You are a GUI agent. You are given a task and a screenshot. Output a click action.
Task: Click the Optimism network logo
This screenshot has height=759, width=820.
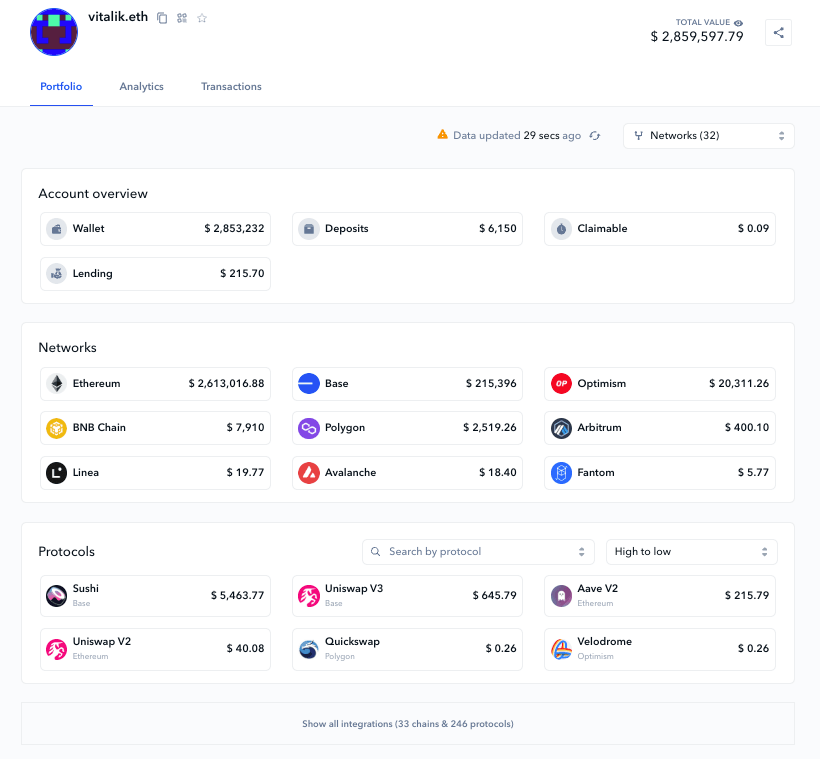pyautogui.click(x=561, y=383)
